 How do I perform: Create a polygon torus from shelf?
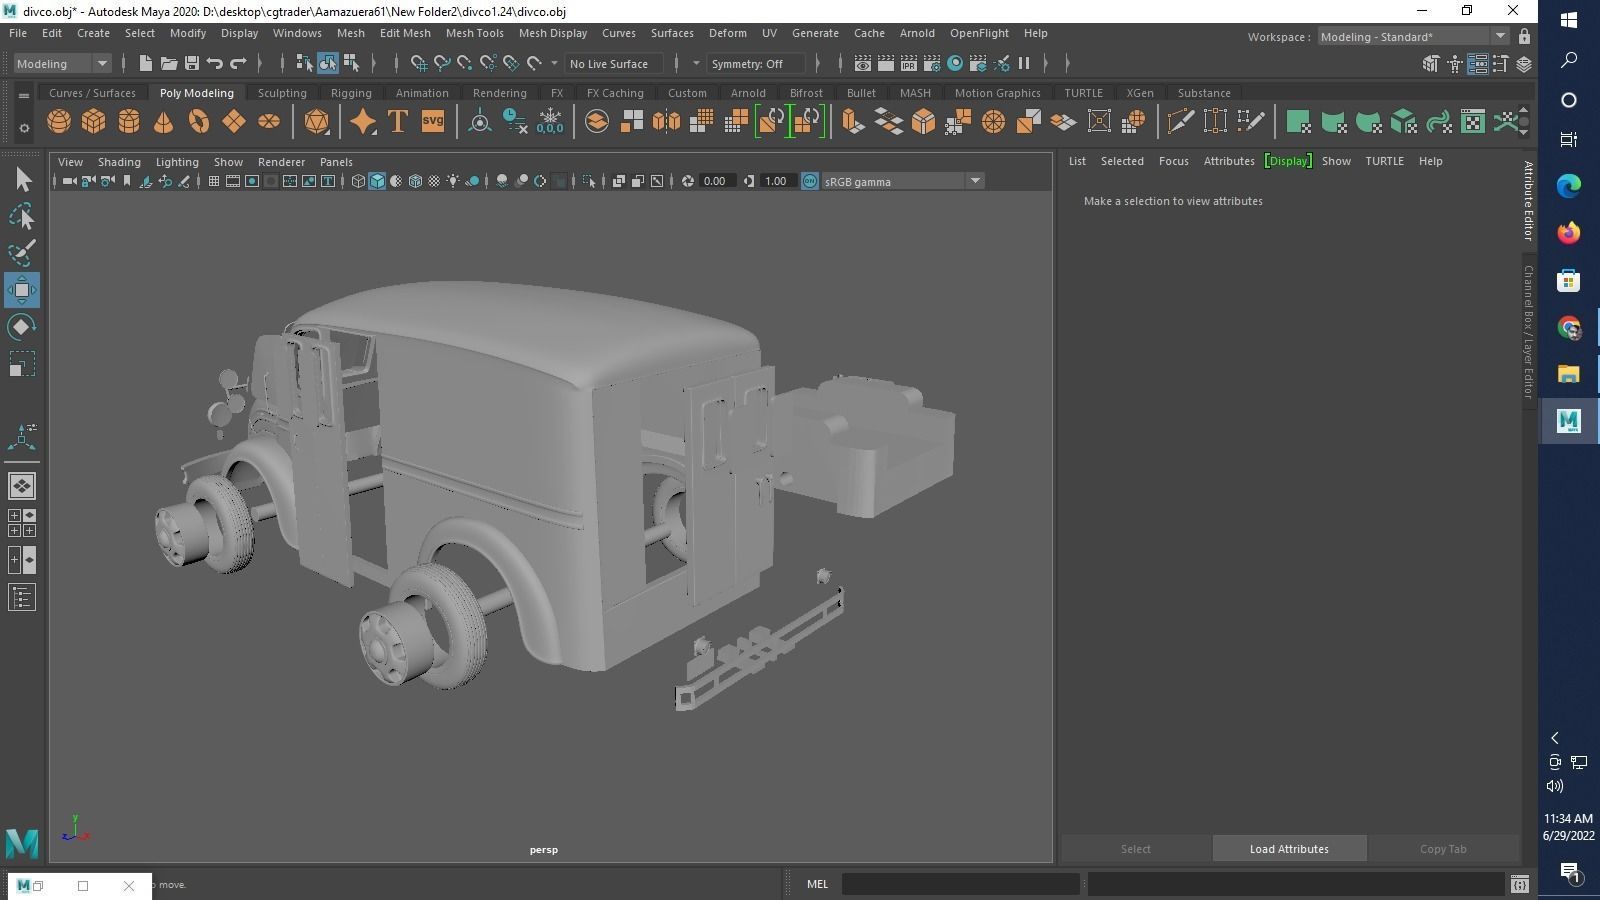[199, 122]
